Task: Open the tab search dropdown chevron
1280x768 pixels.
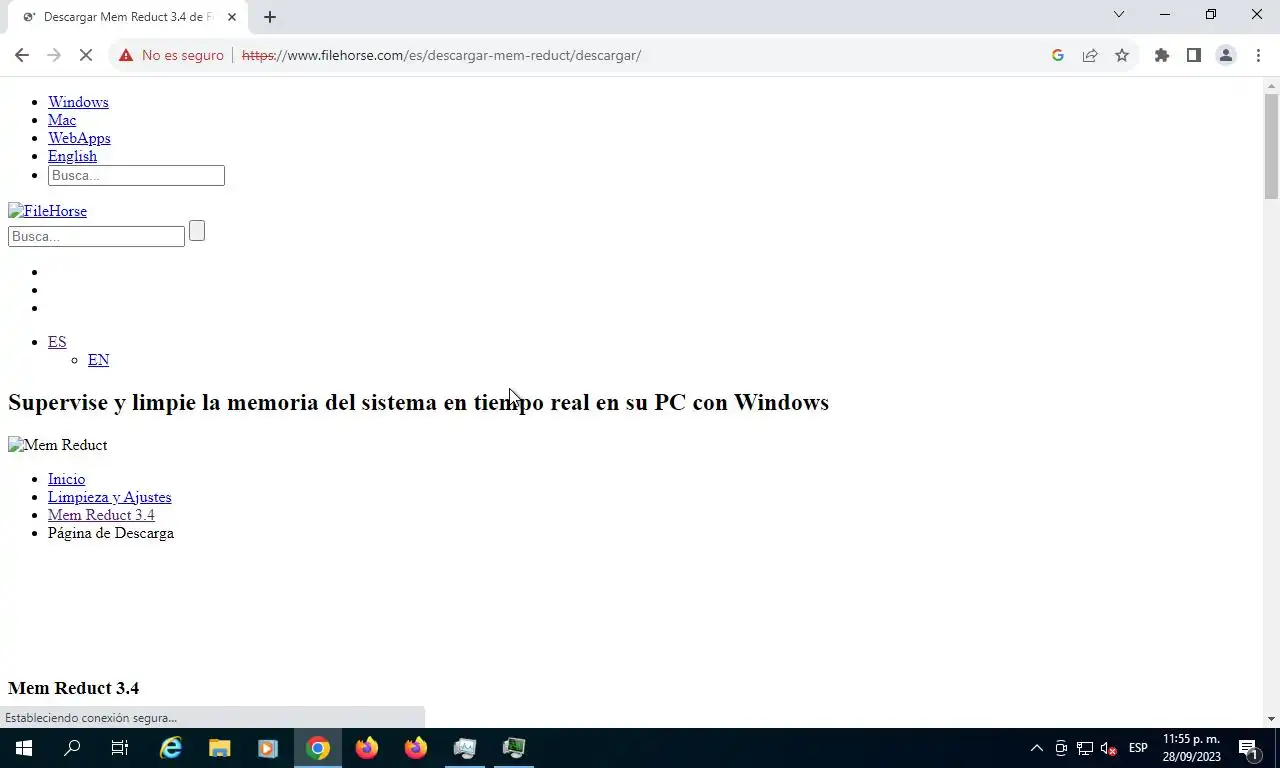Action: pos(1119,14)
